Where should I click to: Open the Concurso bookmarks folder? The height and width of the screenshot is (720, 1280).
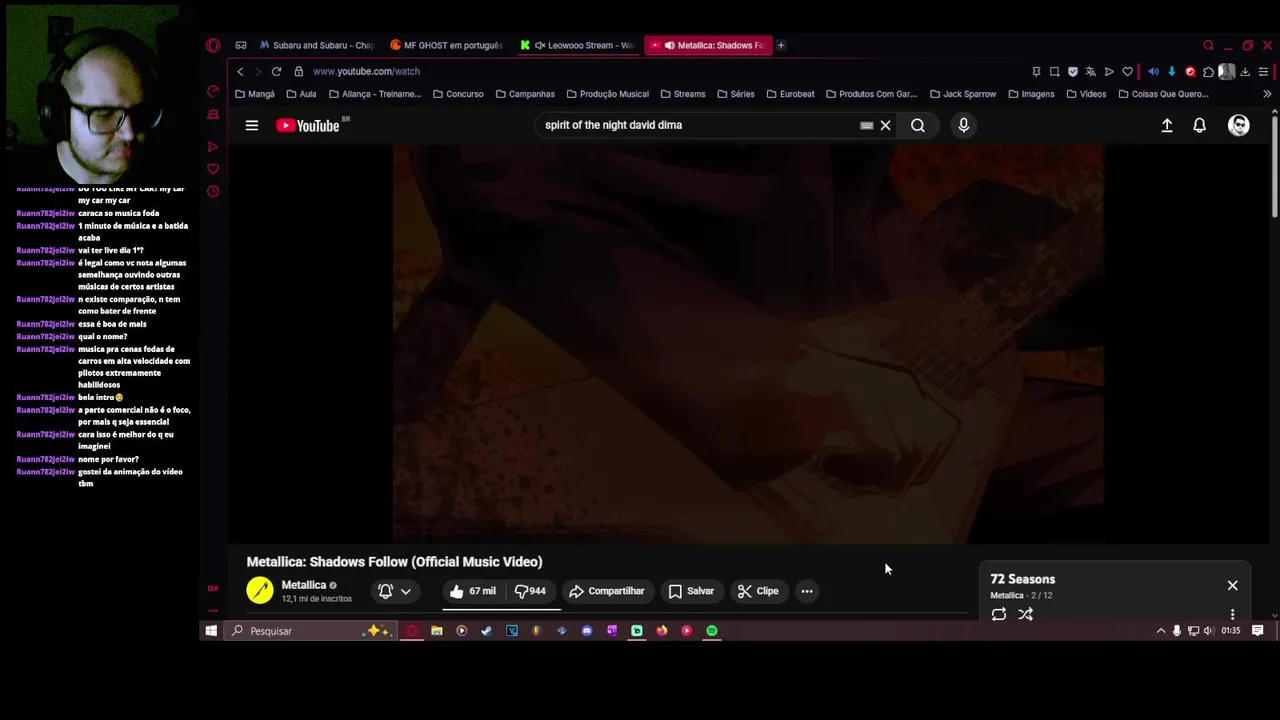click(458, 94)
